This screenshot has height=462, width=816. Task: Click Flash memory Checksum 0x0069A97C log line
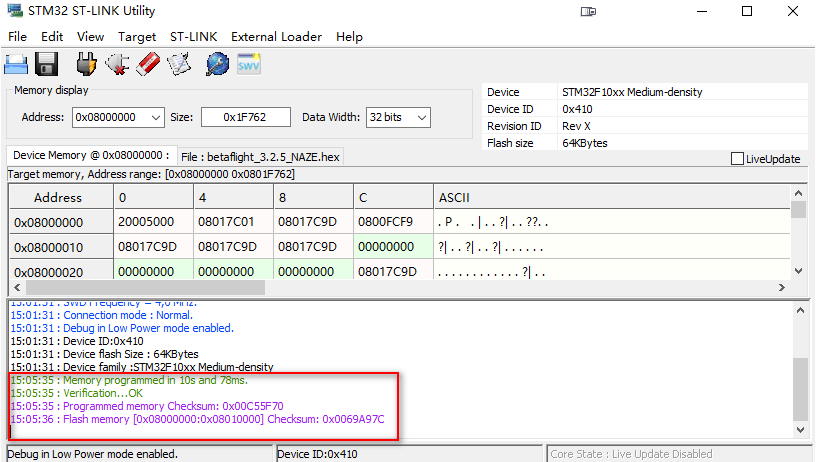pos(197,419)
